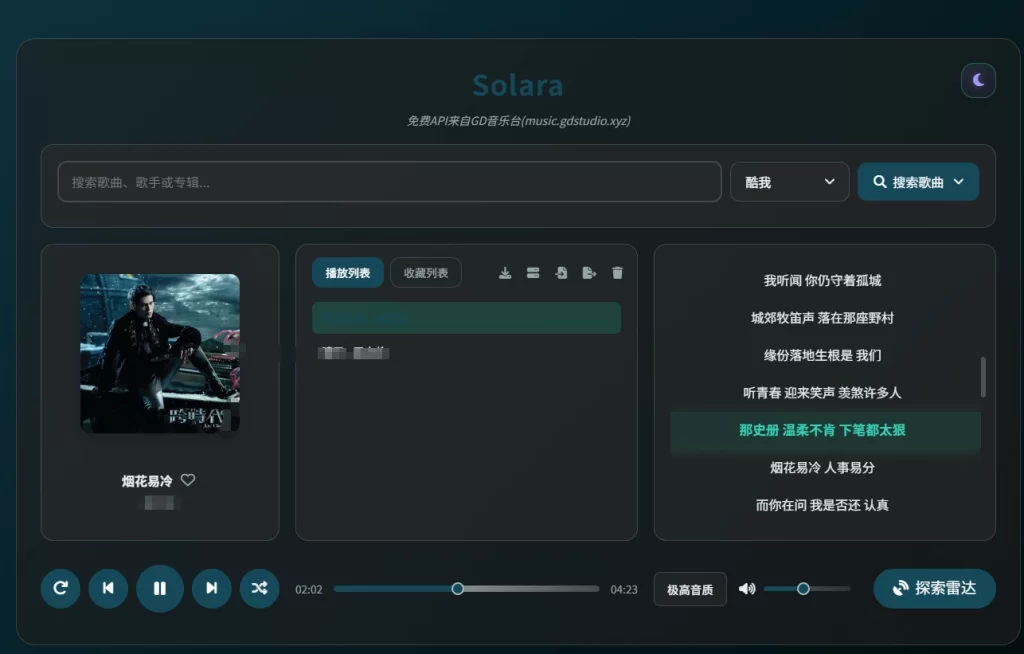Click the 探索雷达 button

click(x=934, y=589)
